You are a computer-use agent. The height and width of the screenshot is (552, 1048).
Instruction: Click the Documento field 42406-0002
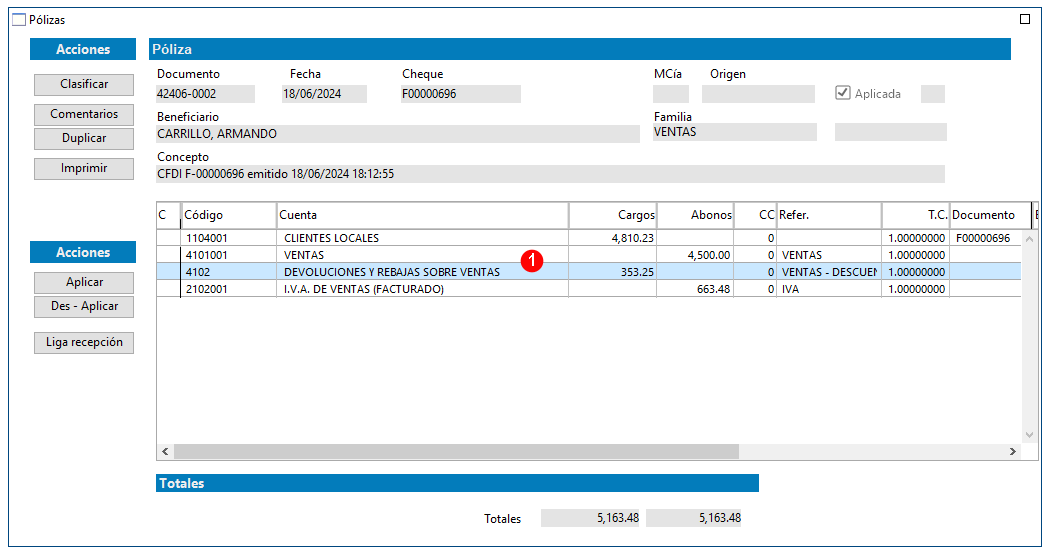(x=205, y=94)
